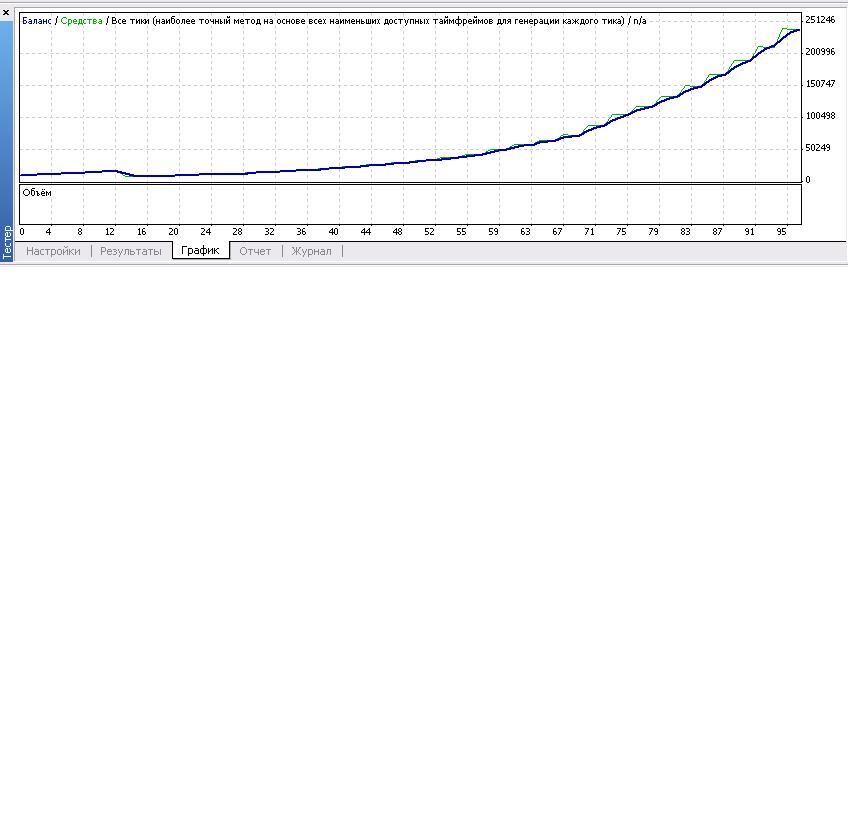Switch to the Результаты tab

131,251
